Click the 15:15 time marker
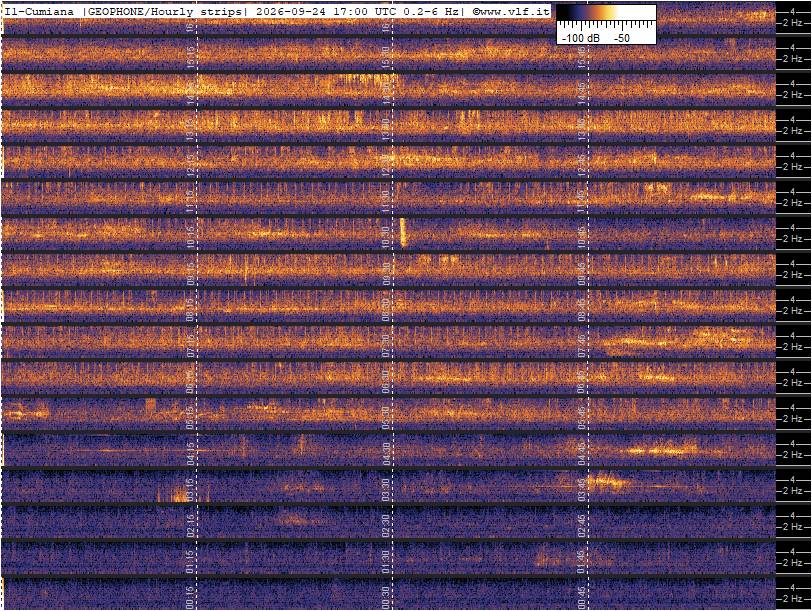This screenshot has height=611, width=812. pos(191,56)
